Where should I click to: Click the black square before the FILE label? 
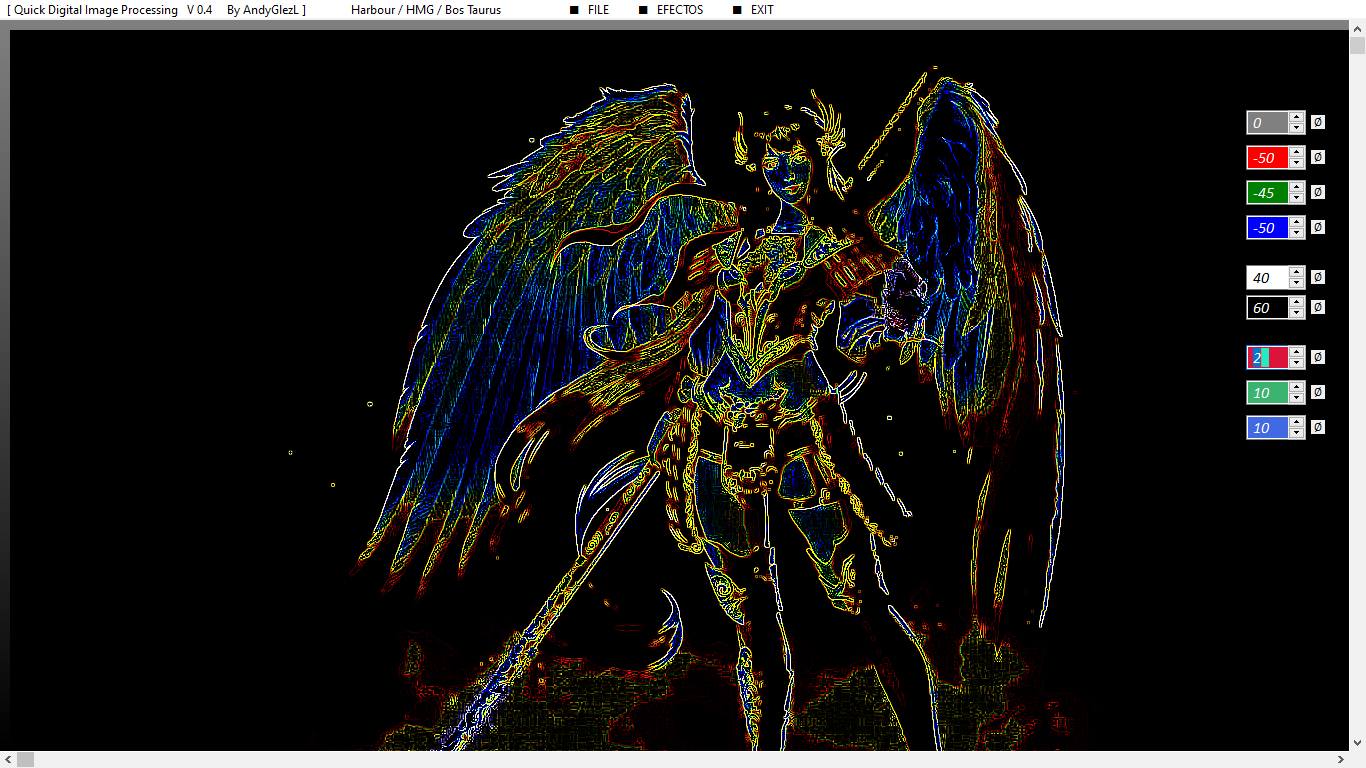(574, 10)
